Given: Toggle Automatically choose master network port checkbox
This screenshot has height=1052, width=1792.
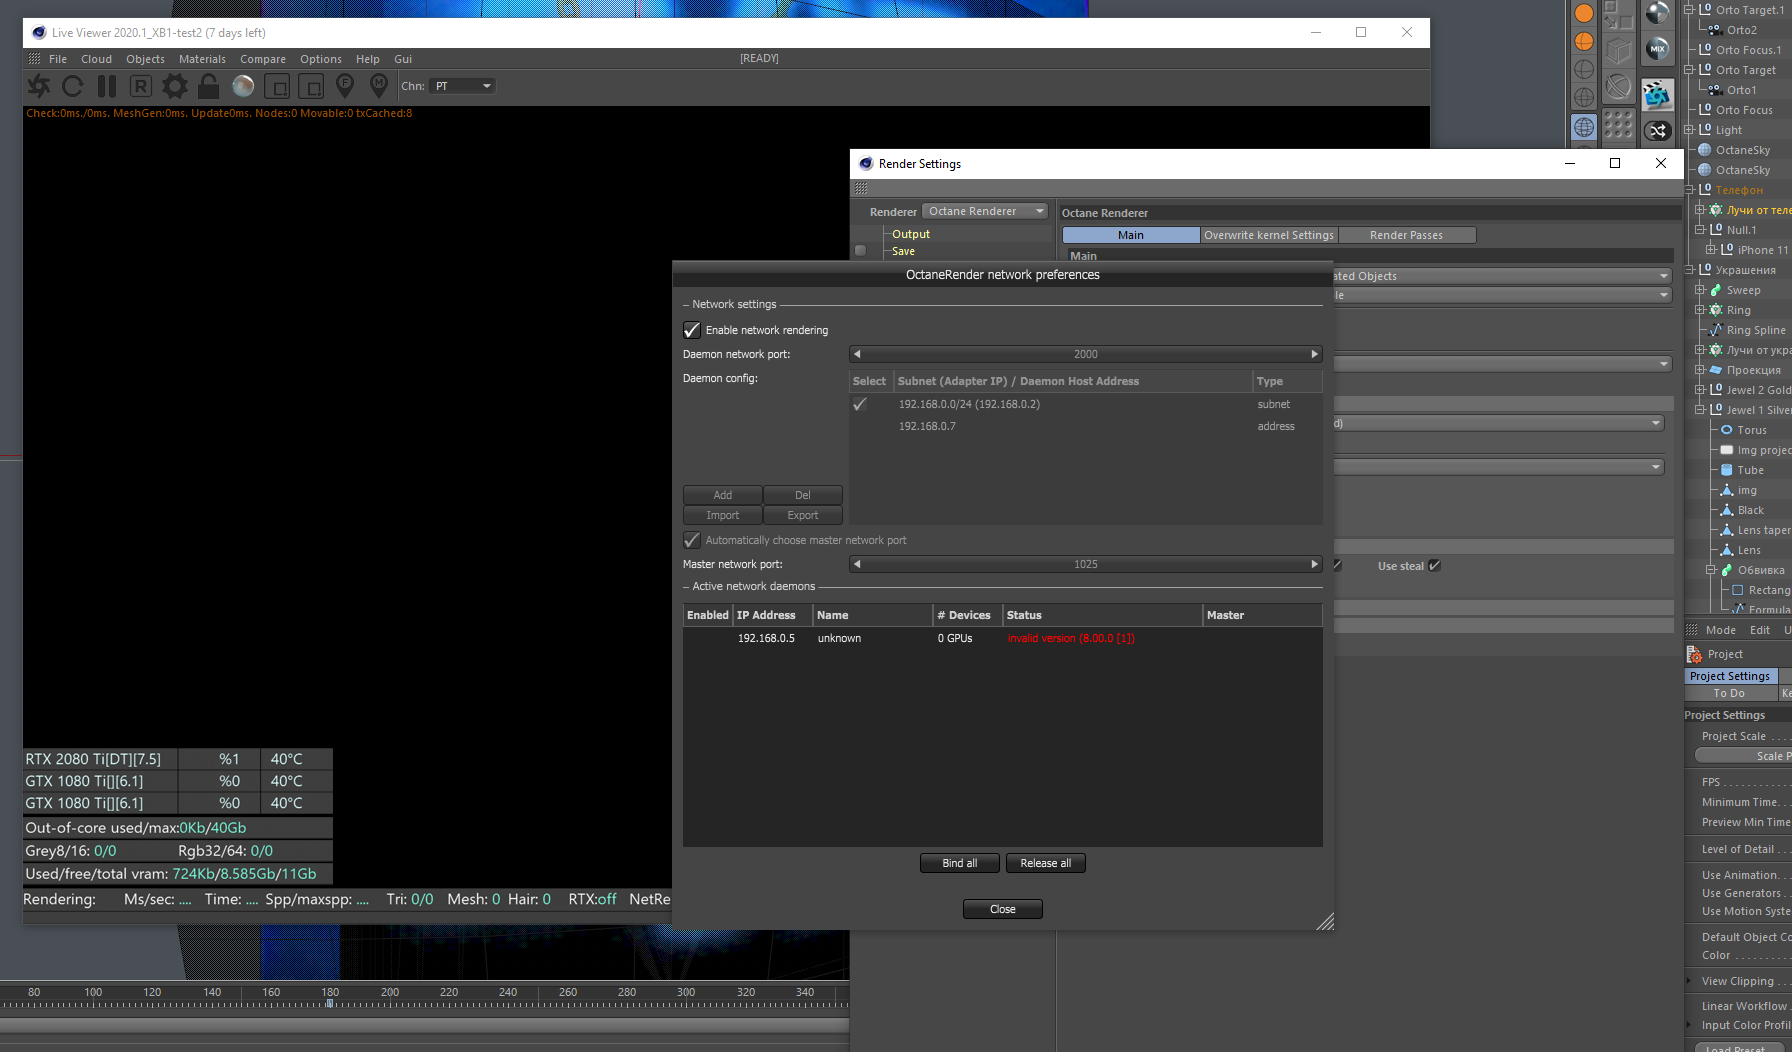Looking at the screenshot, I should (x=691, y=540).
